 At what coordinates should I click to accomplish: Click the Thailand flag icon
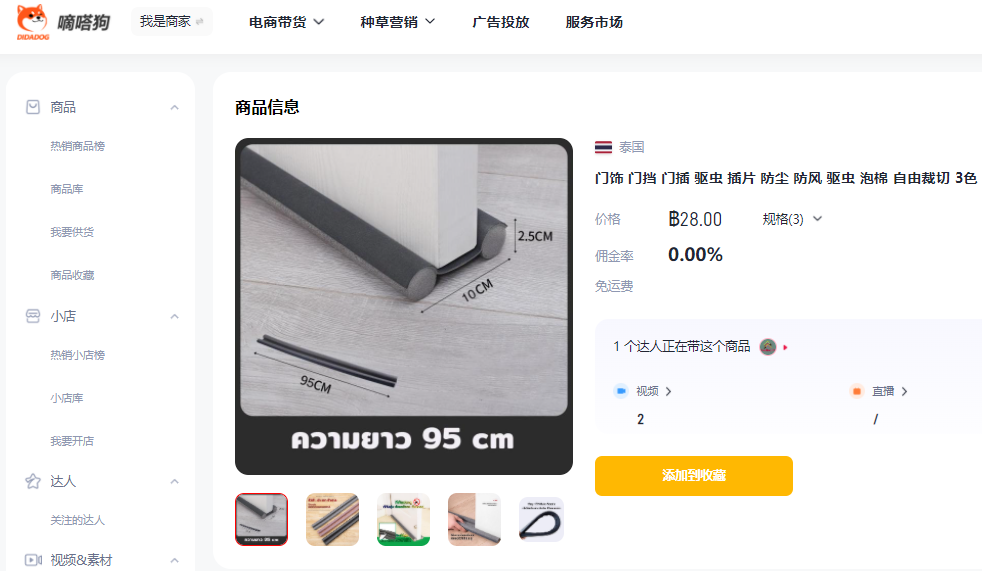click(603, 147)
